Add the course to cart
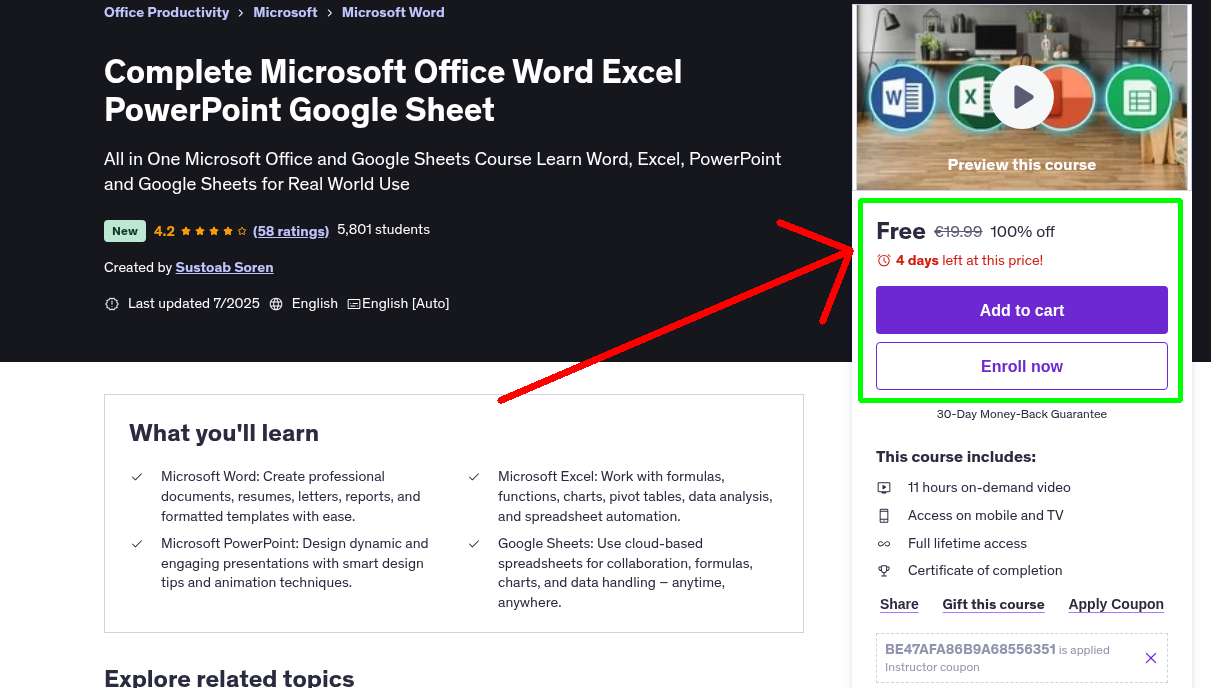Screen dimensions: 1211x688 click(x=1022, y=310)
